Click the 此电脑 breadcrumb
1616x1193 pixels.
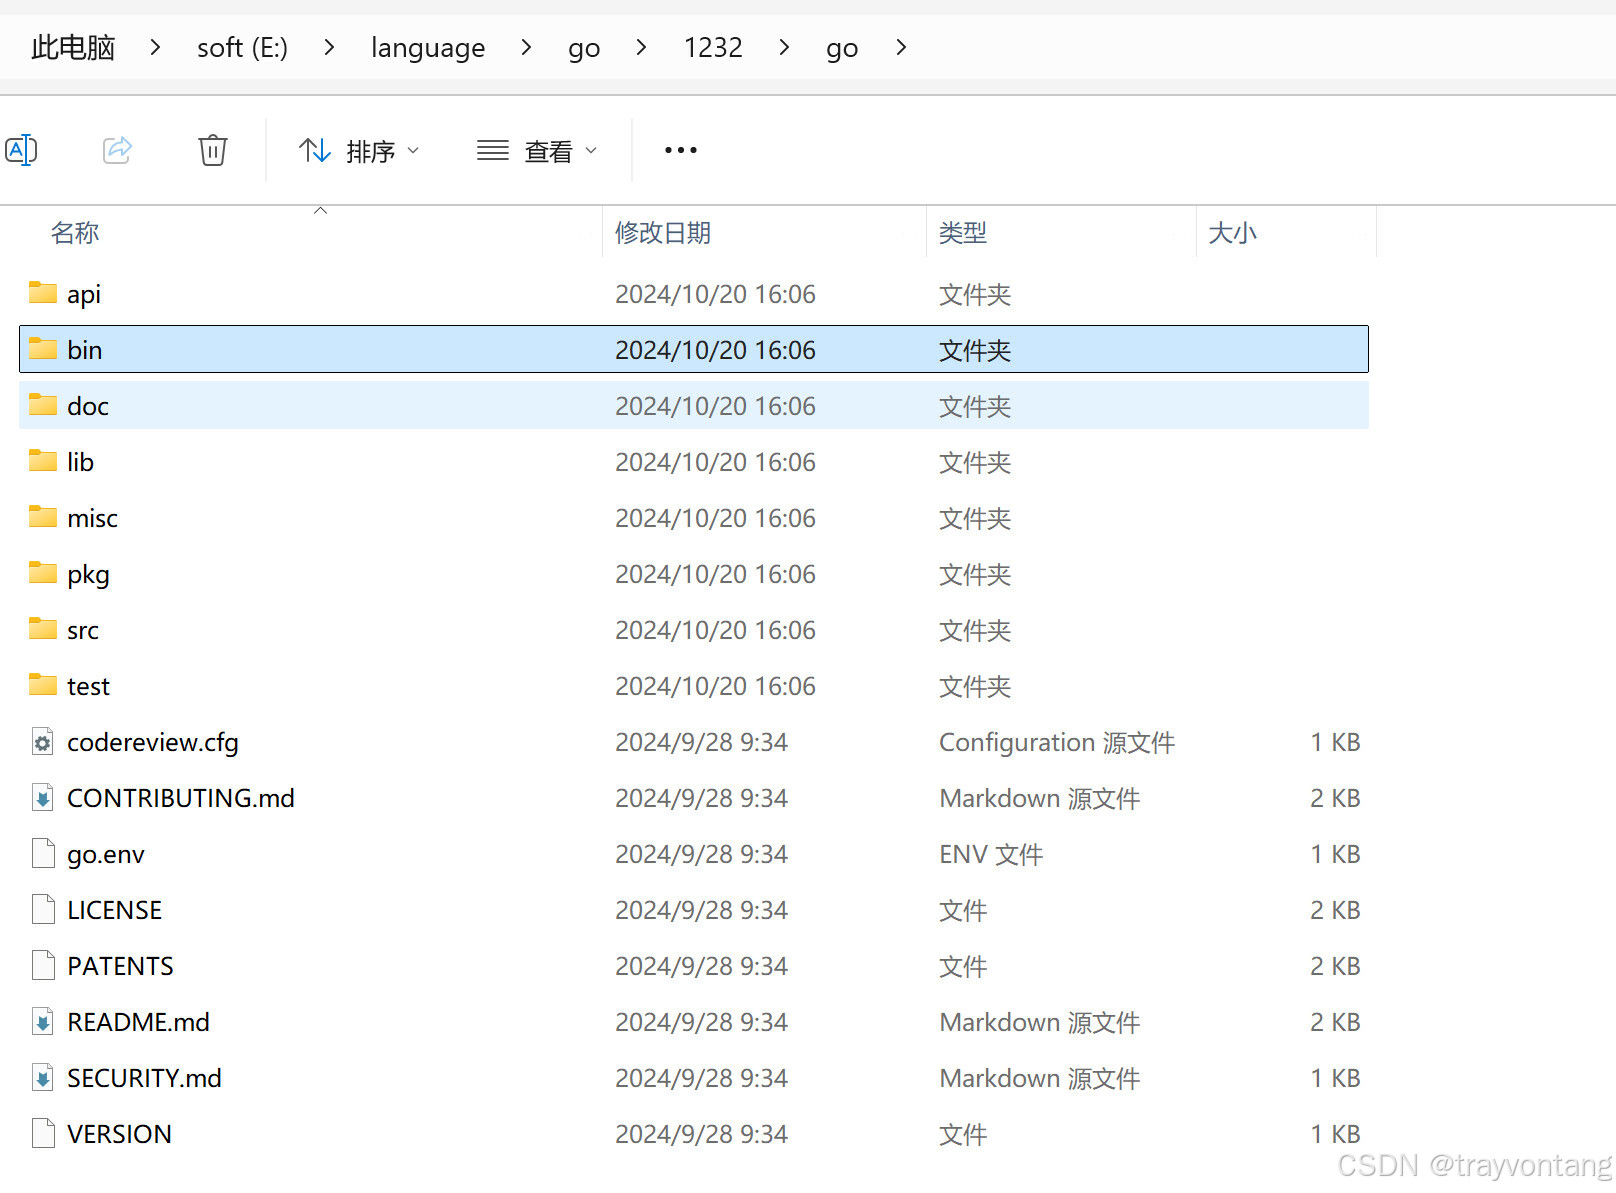tap(73, 47)
